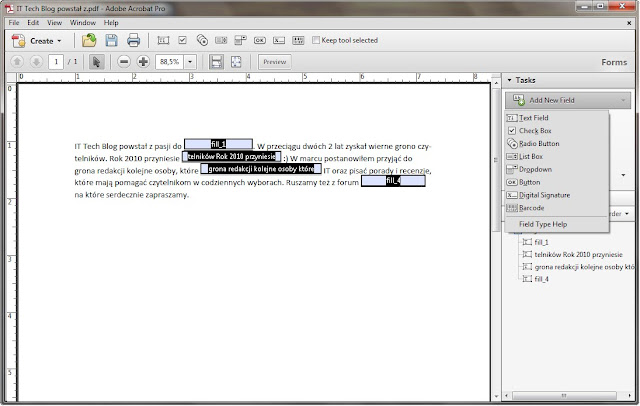Enable Keep tool selected checkbox

[x=316, y=40]
